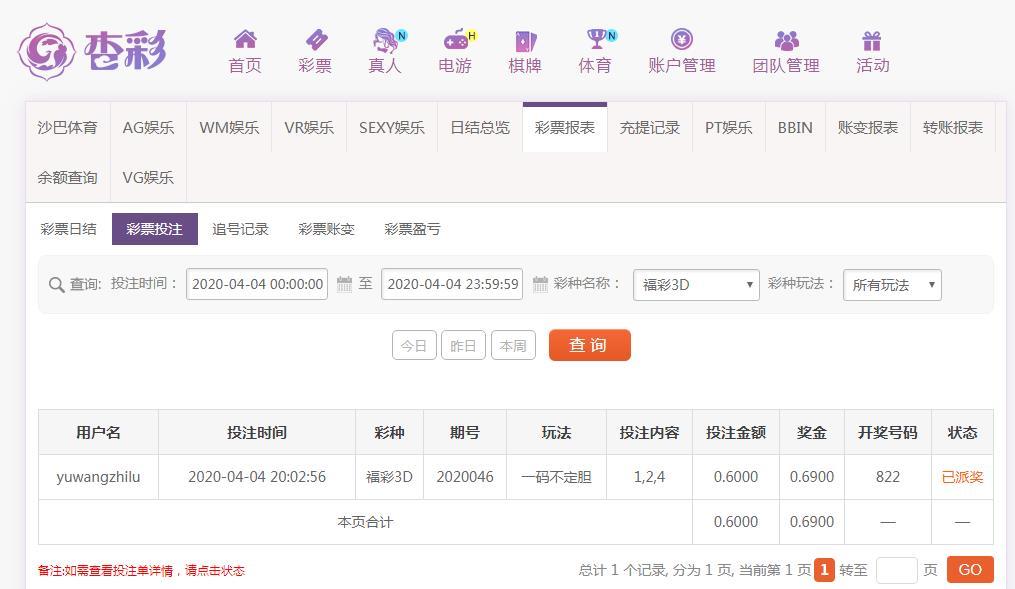Switch to 日结总览 tab

[x=480, y=128]
